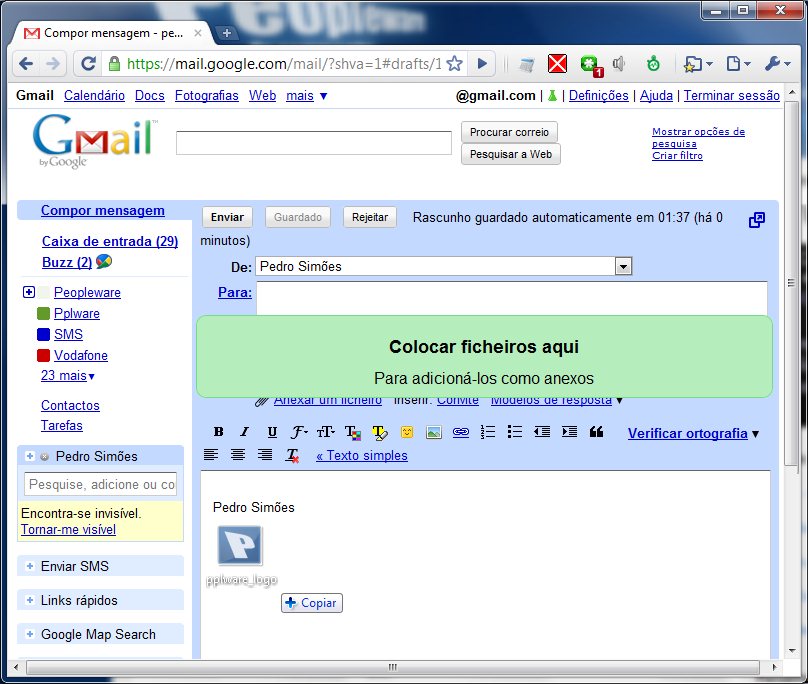The height and width of the screenshot is (684, 808).
Task: Open Gmail Labs green flask icon
Action: coord(552,96)
